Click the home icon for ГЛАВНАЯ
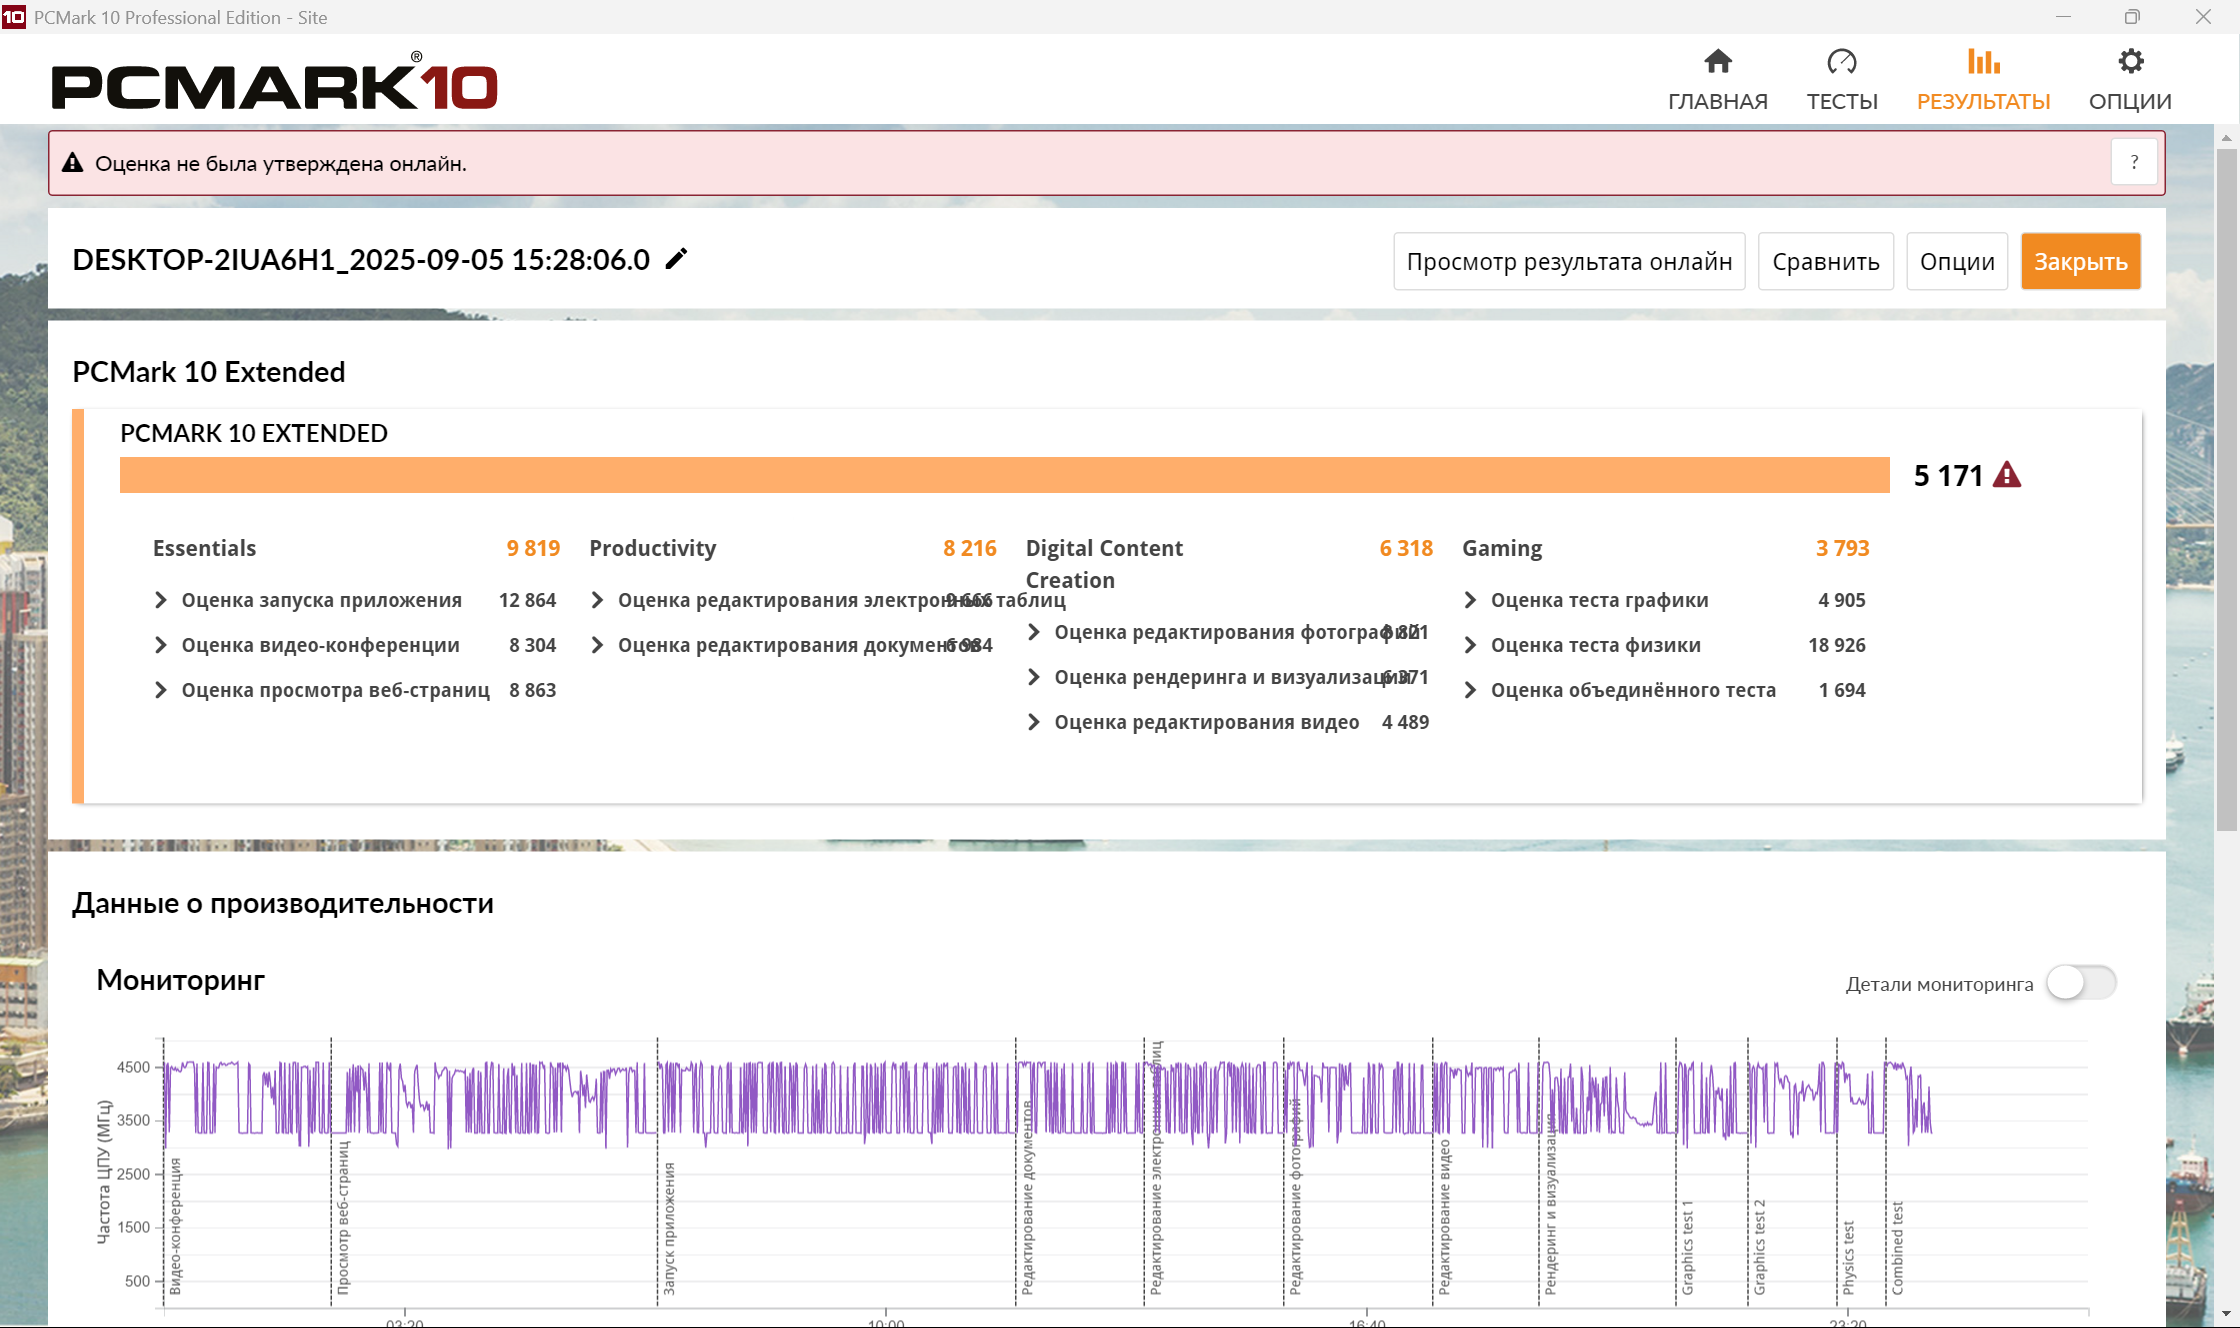The height and width of the screenshot is (1328, 2240). (x=1717, y=62)
